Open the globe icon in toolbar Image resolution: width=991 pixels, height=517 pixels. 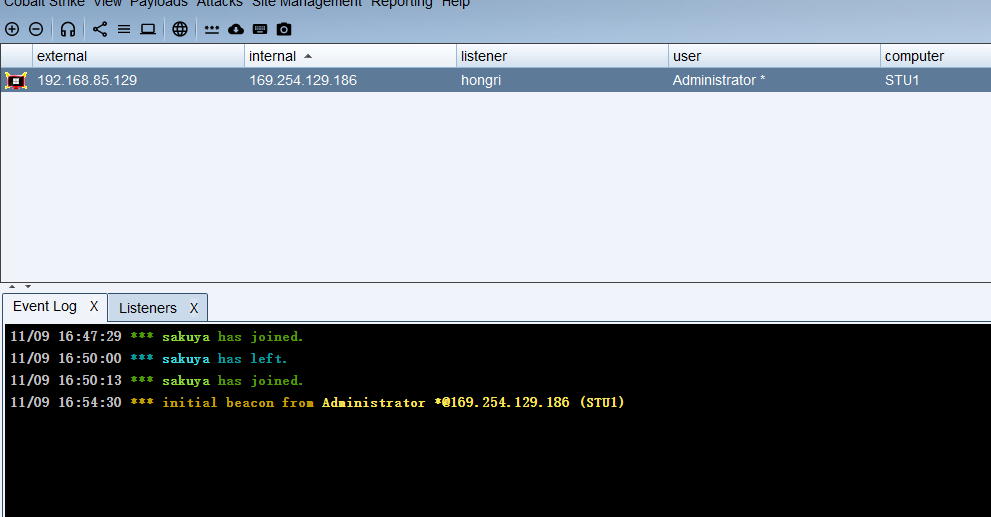[x=180, y=29]
